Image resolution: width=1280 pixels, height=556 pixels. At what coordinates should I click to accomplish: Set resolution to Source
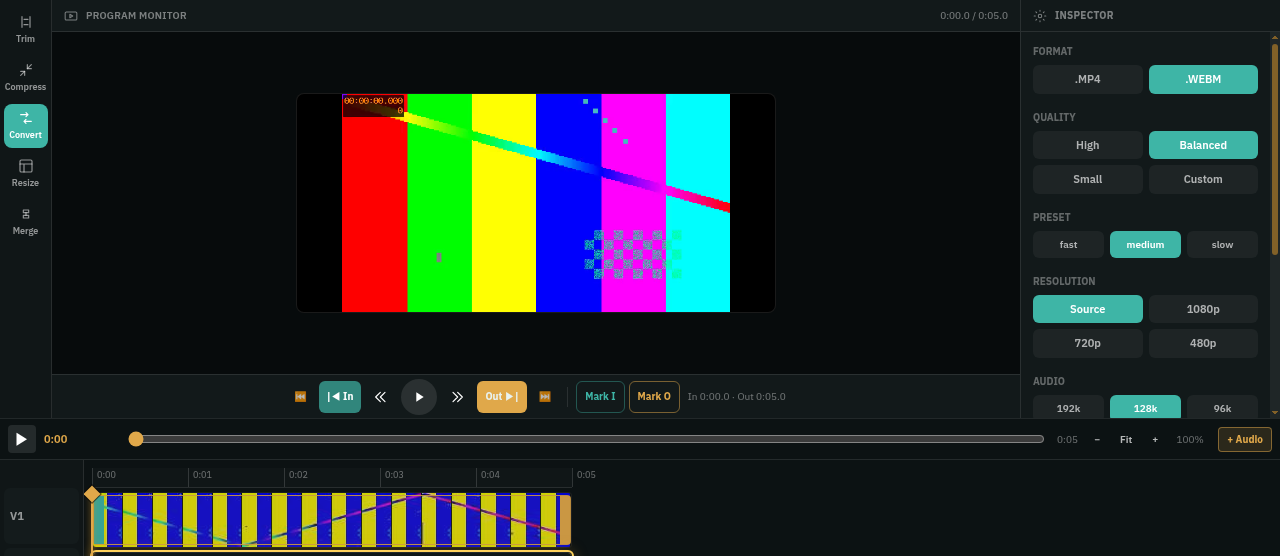tap(1088, 309)
